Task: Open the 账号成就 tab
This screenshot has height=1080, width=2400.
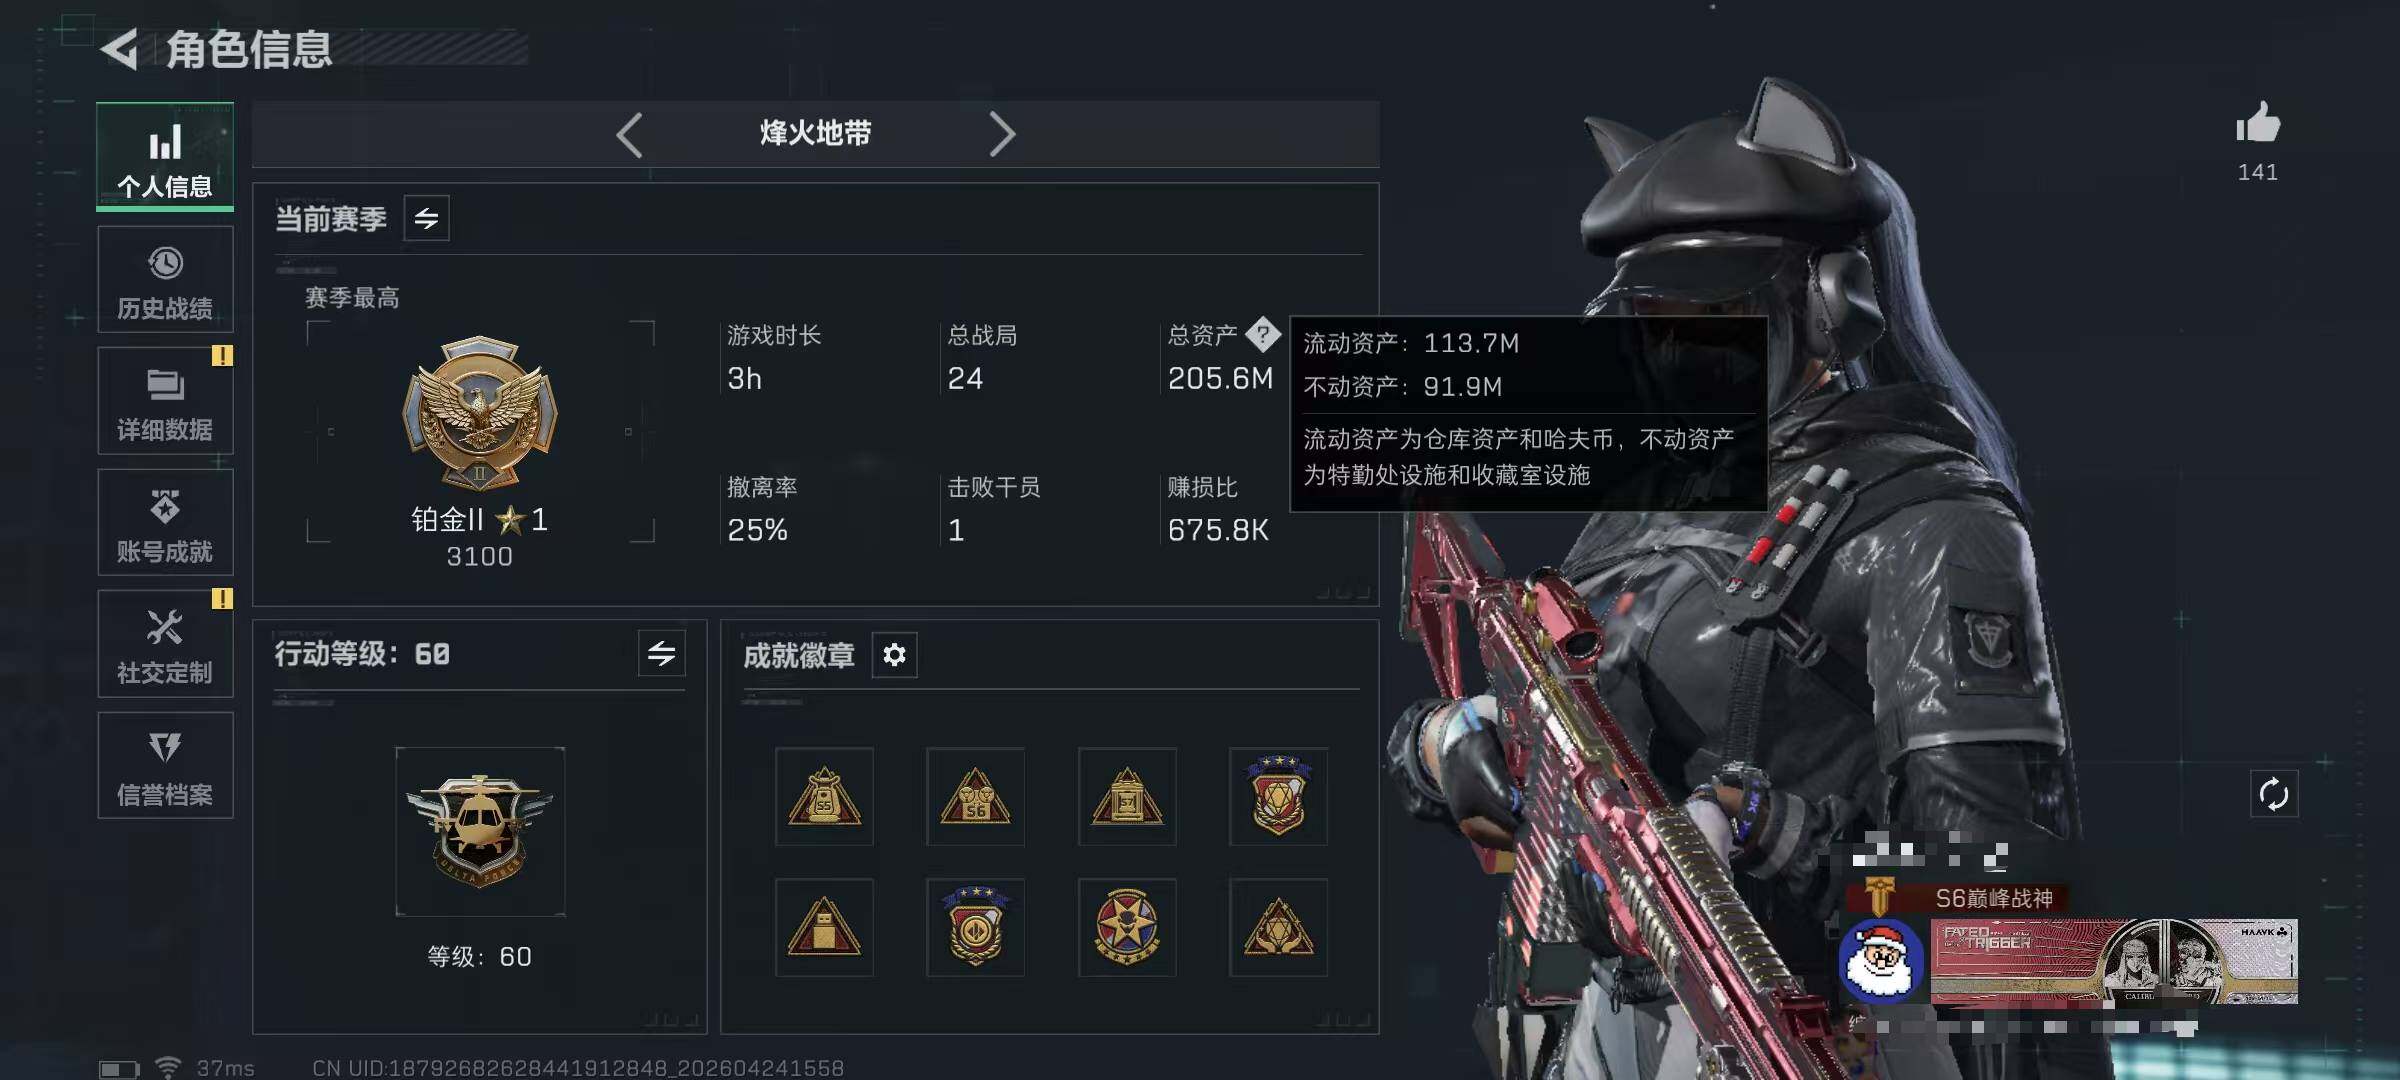Action: click(x=165, y=523)
